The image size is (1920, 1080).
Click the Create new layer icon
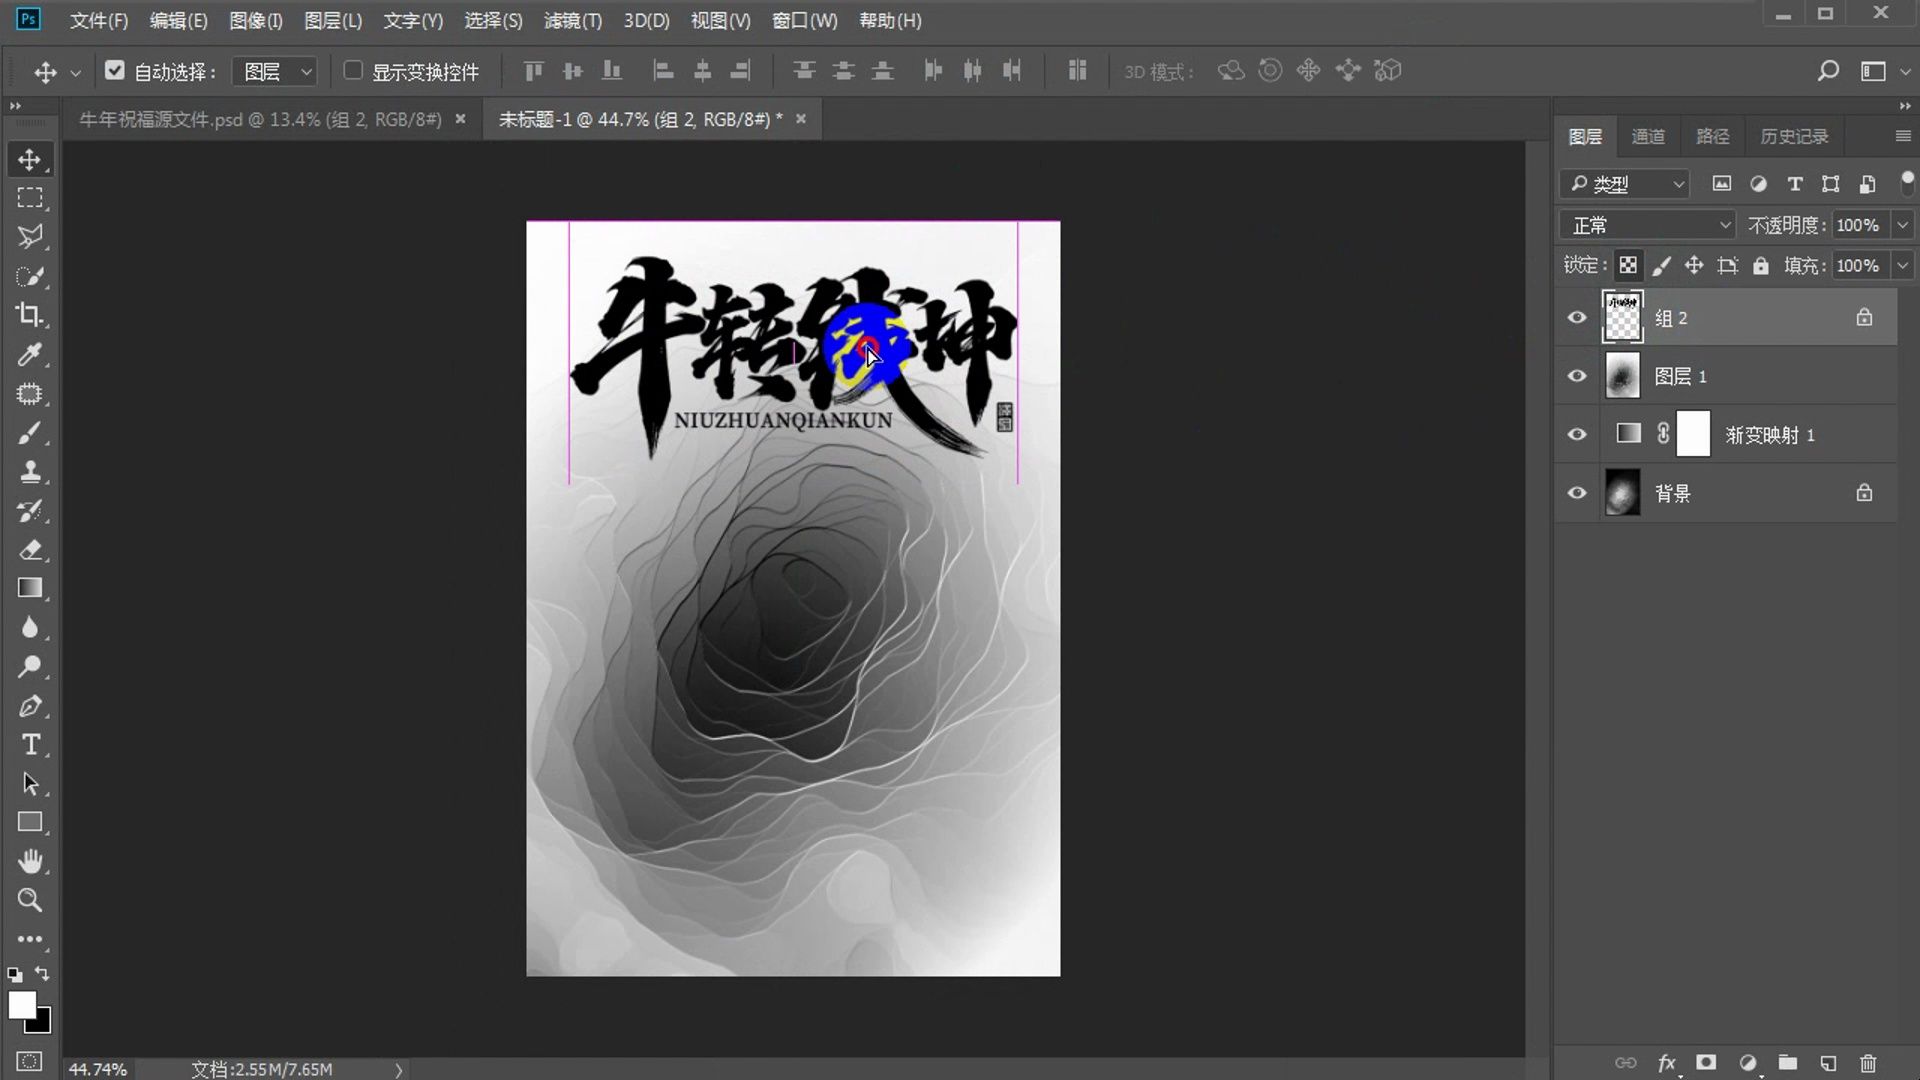(x=1829, y=1063)
